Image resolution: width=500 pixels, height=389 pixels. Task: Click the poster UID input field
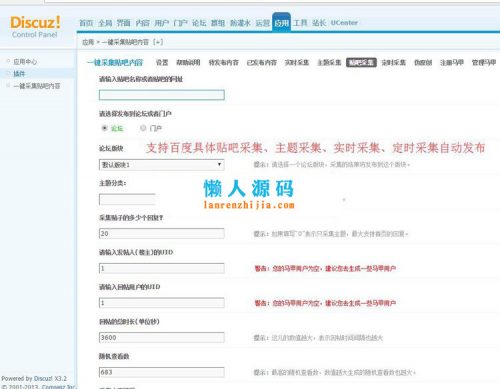[162, 268]
